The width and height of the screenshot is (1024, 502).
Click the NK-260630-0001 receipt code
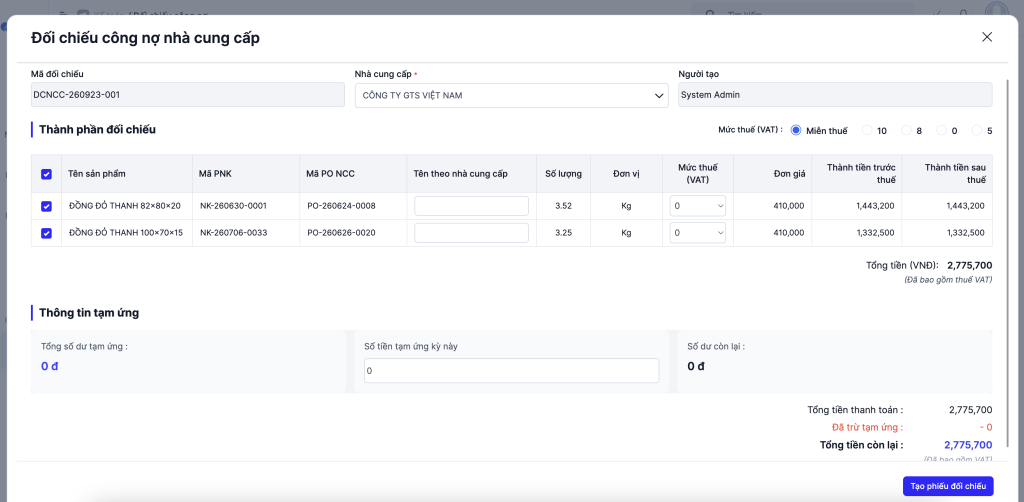(x=233, y=206)
